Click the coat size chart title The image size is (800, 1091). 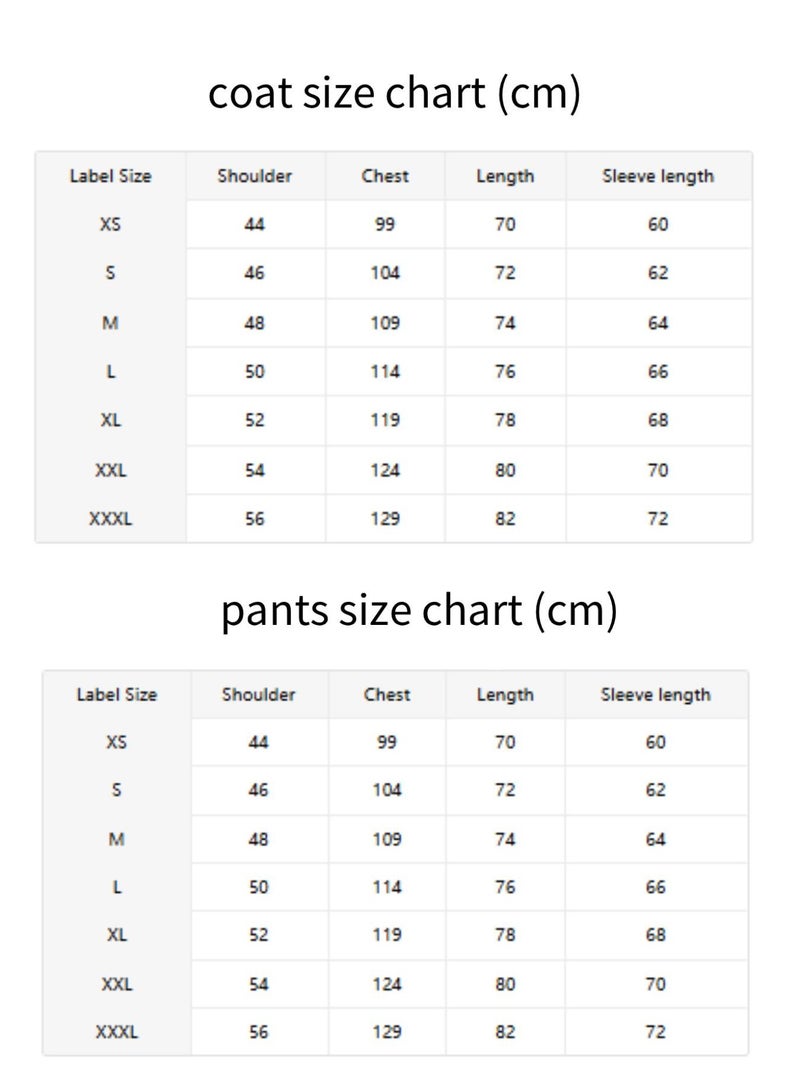click(394, 93)
